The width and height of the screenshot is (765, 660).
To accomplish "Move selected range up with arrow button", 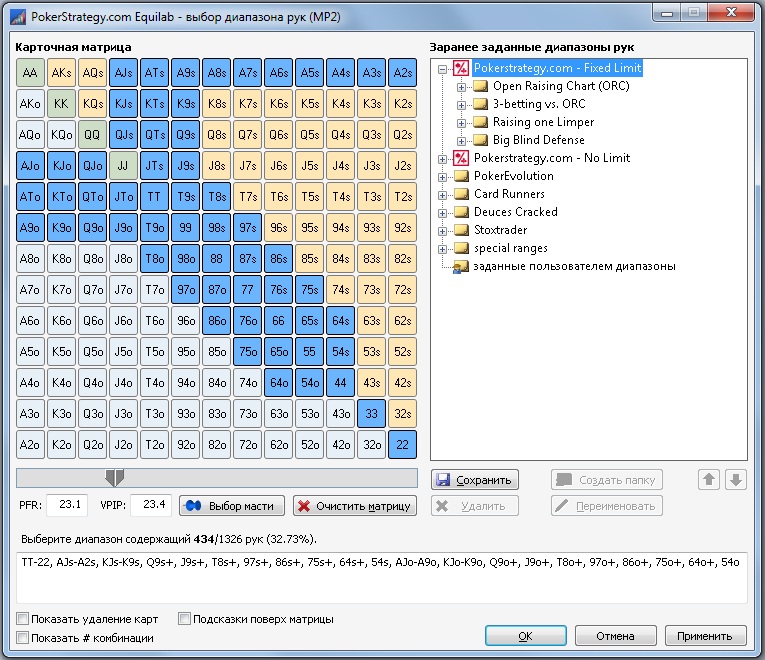I will point(709,480).
